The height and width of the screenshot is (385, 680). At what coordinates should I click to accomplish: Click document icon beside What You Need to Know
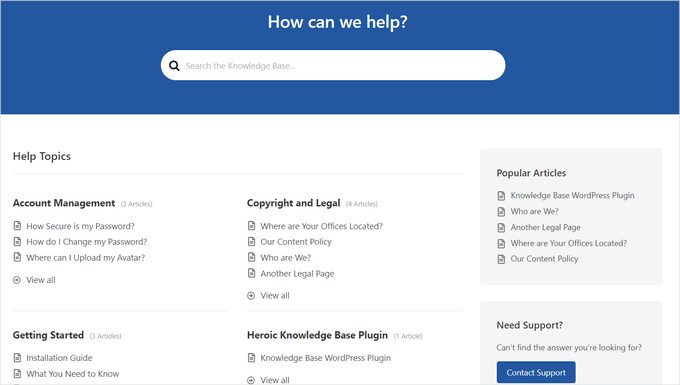pyautogui.click(x=17, y=373)
